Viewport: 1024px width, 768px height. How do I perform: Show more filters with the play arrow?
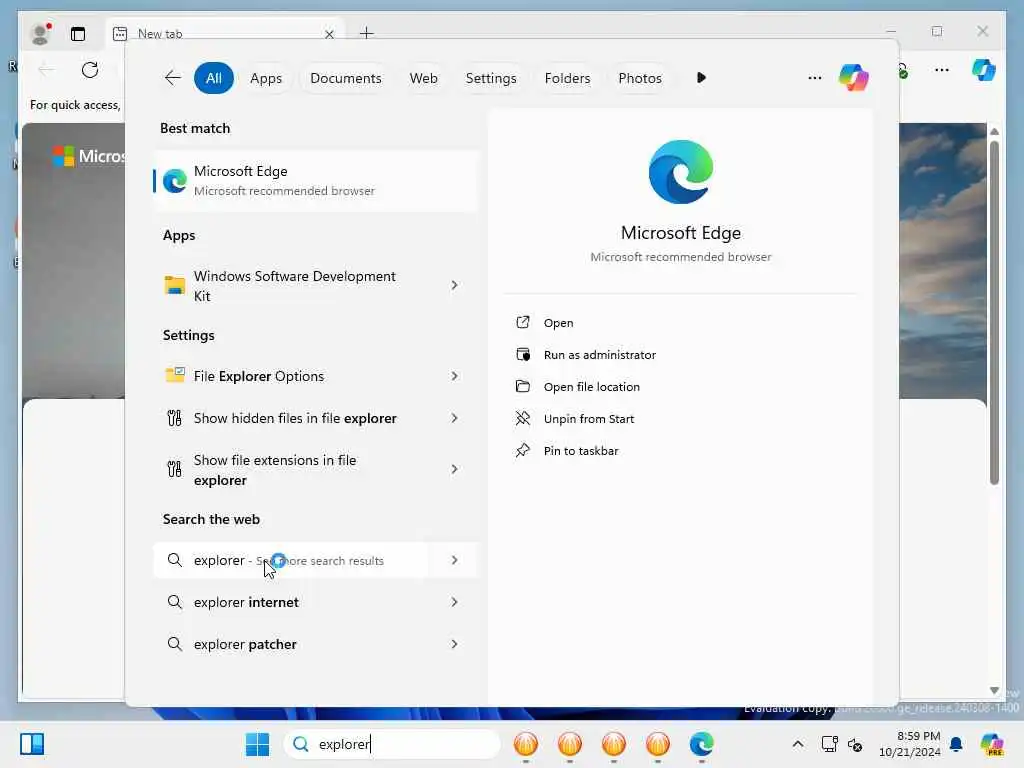701,78
